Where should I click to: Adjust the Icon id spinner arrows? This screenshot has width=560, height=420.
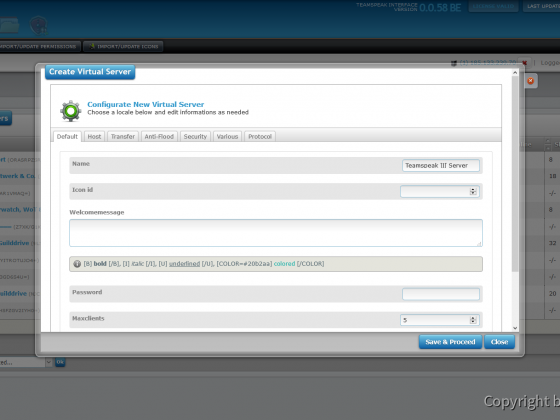tap(473, 191)
